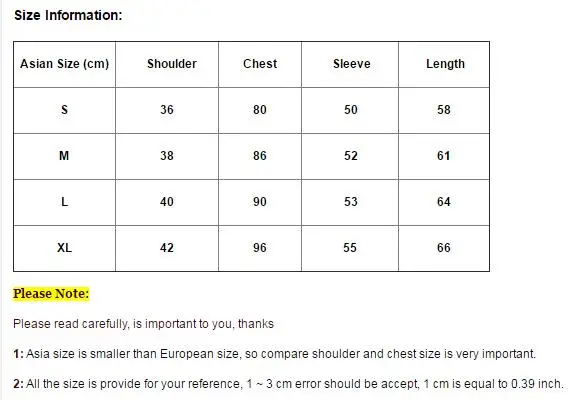This screenshot has height=400, width=579.
Task: Select the XL size row label
Action: 64,247
